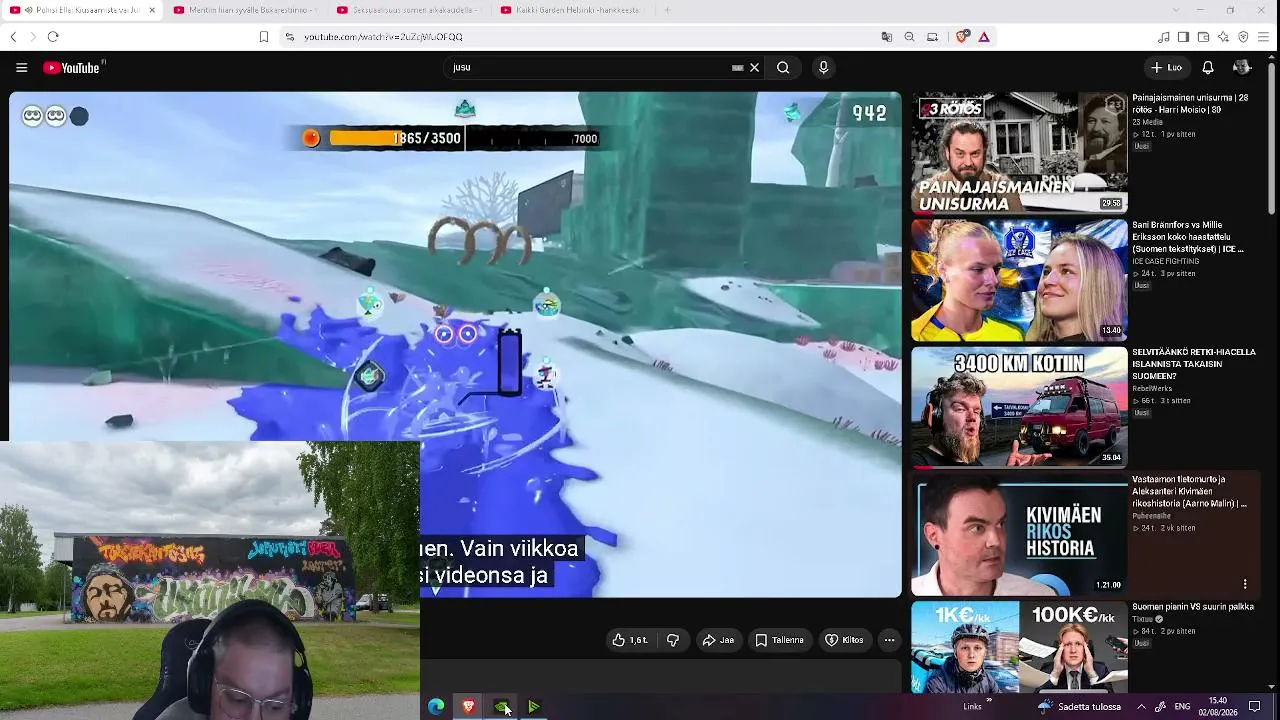Viewport: 1280px width, 720px height.
Task: Open a new browser tab
Action: pyautogui.click(x=667, y=10)
